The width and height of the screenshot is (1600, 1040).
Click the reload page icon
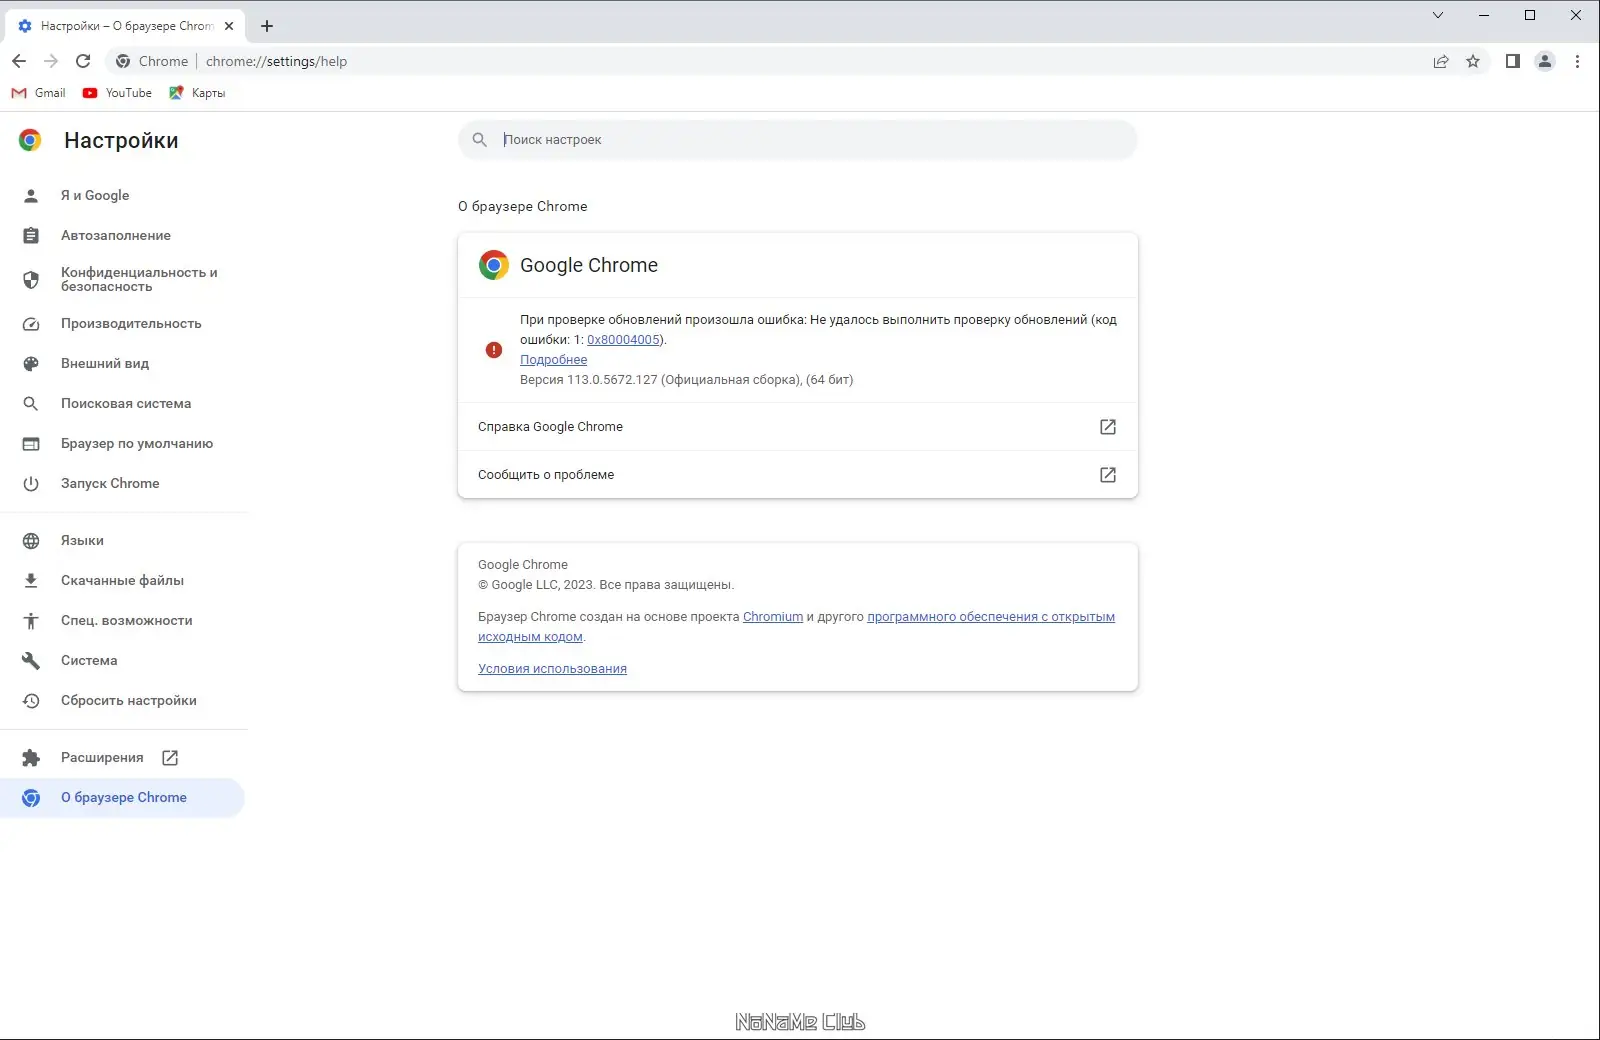[83, 61]
